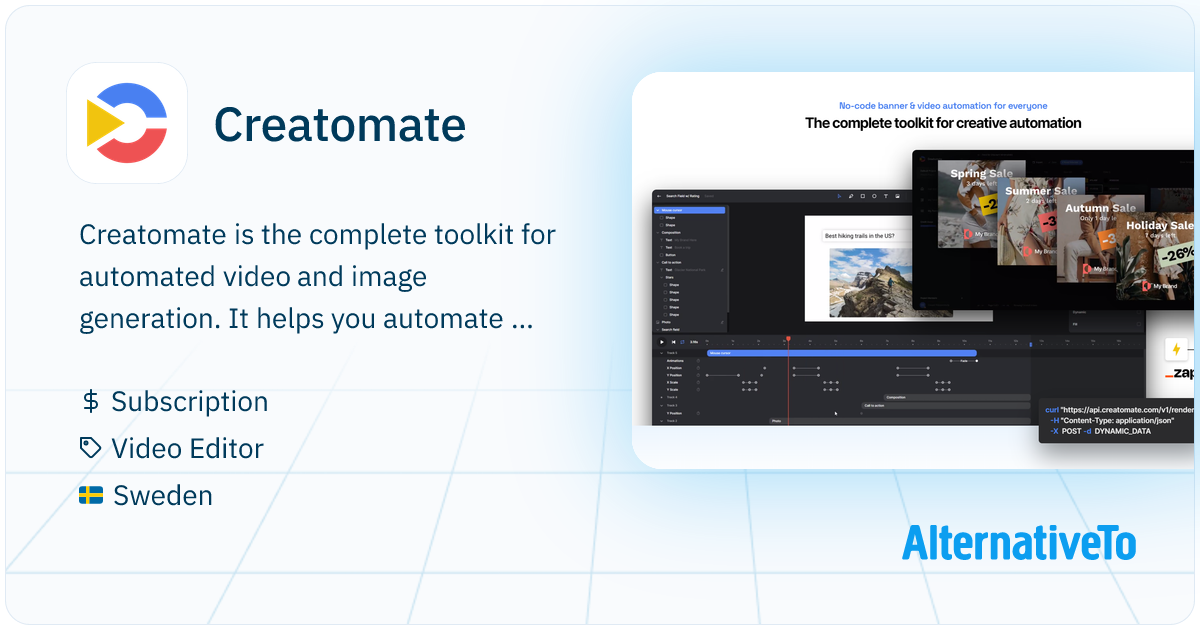Click the AlternativeTo logo
Viewport: 1200px width, 630px height.
pos(1019,545)
